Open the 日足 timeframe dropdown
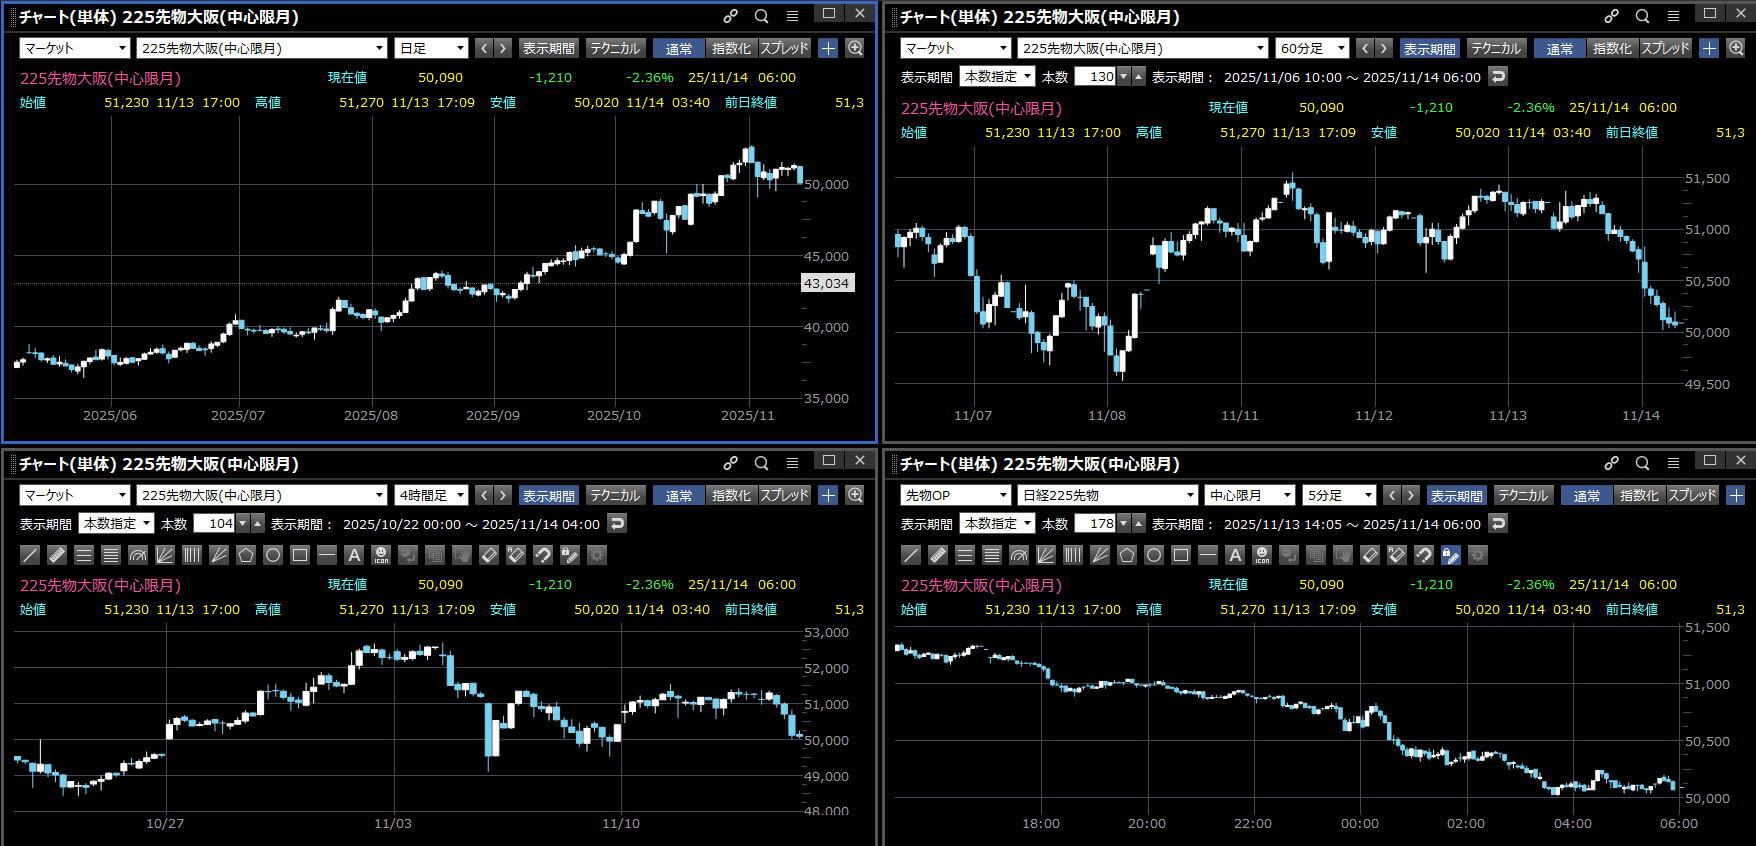The height and width of the screenshot is (846, 1756). tap(431, 48)
